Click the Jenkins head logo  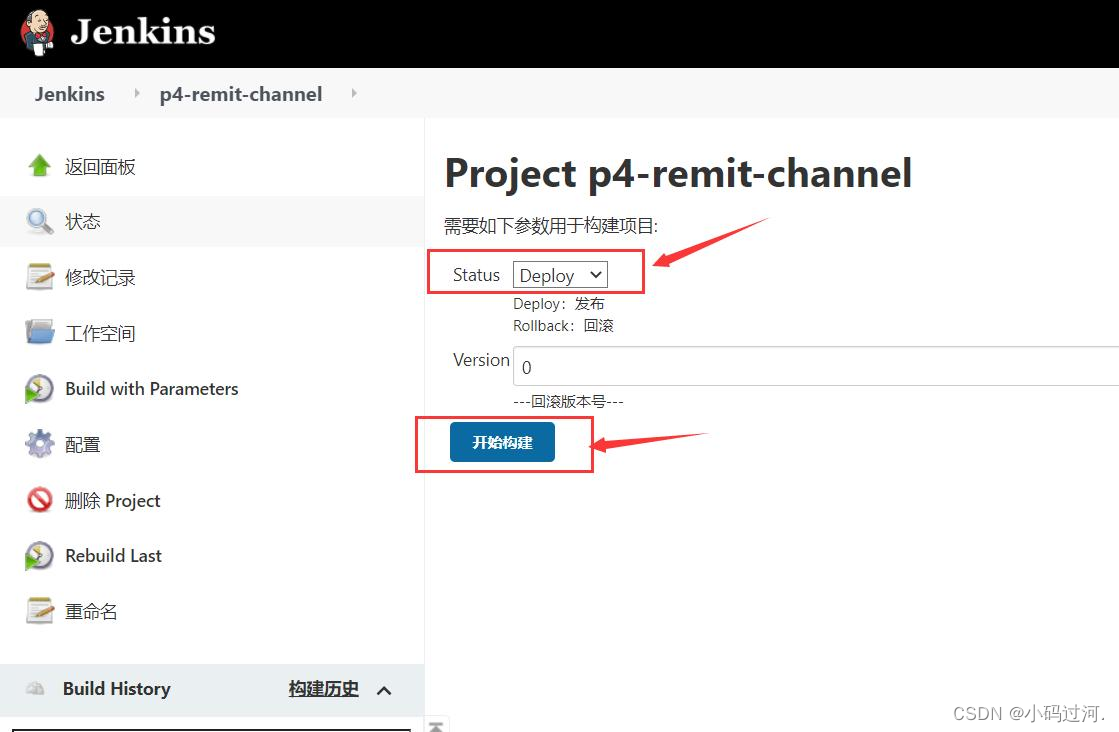coord(37,31)
